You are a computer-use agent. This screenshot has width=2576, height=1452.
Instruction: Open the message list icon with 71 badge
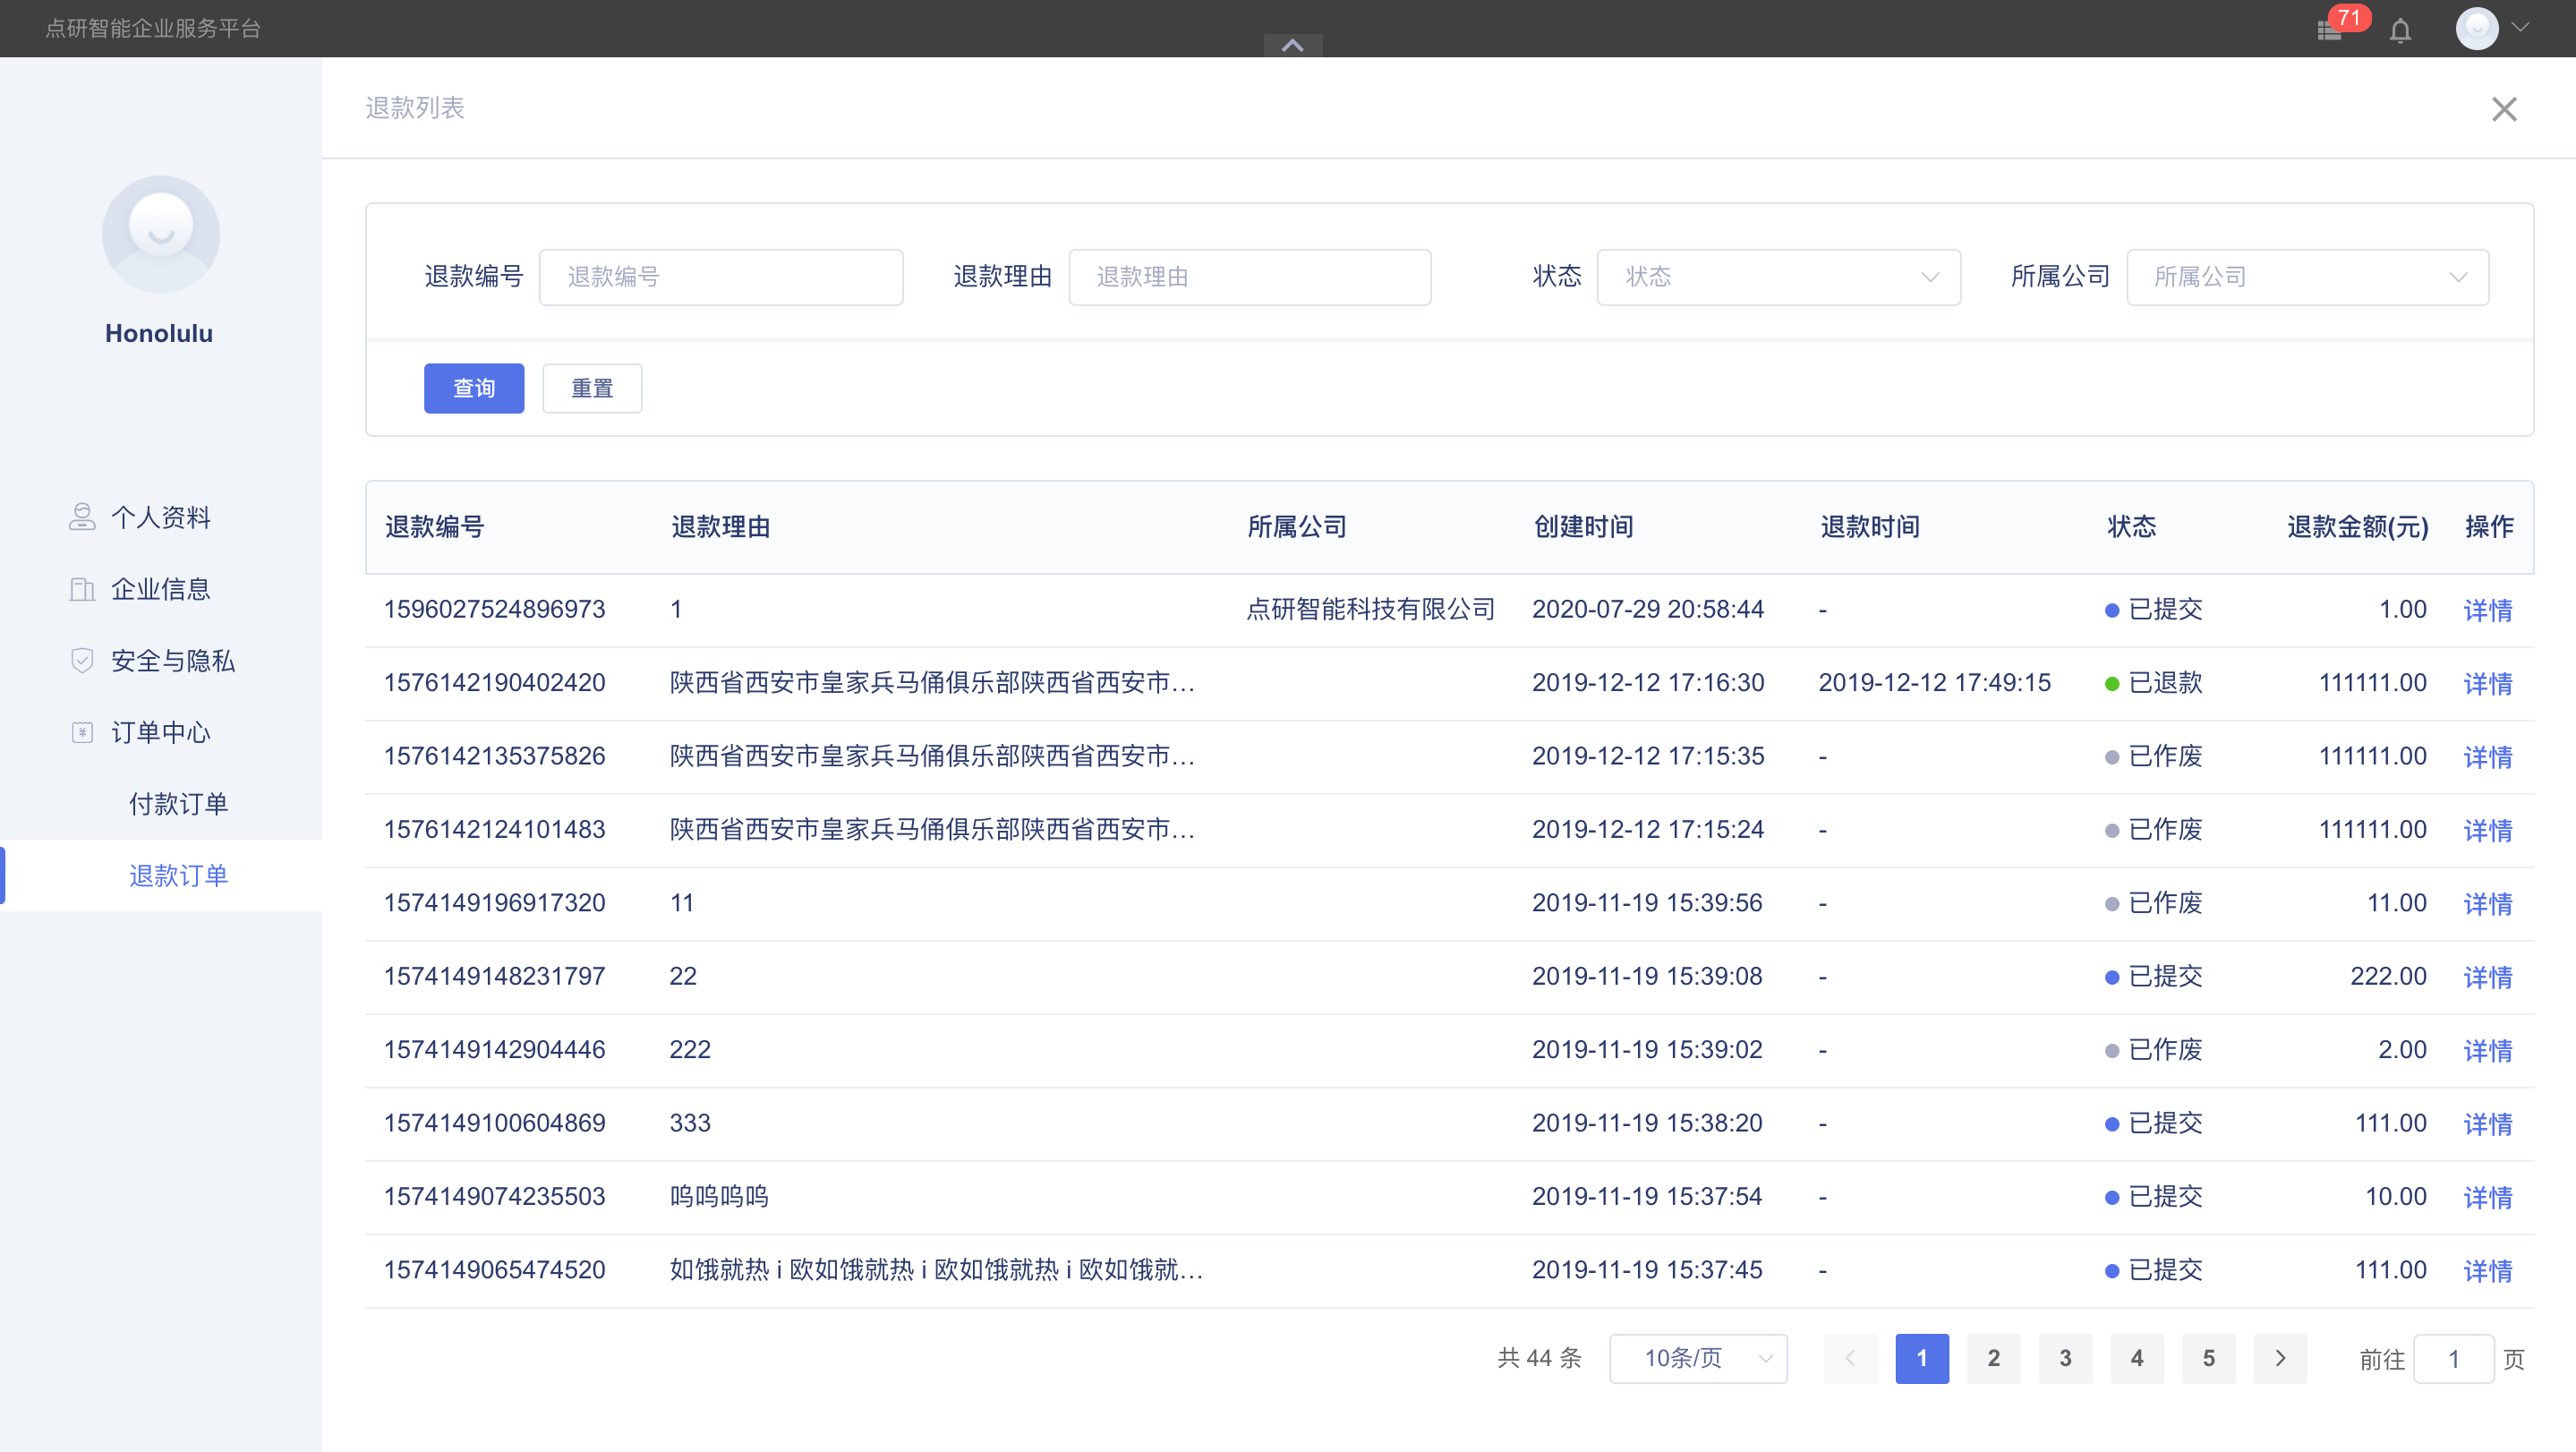2330,30
